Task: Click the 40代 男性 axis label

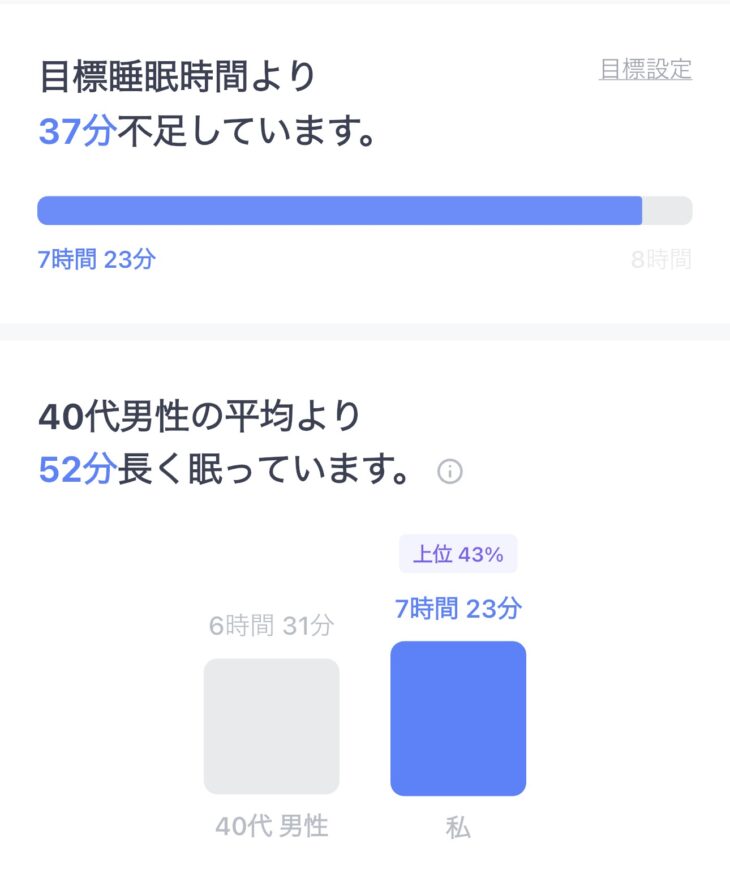Action: 271,827
